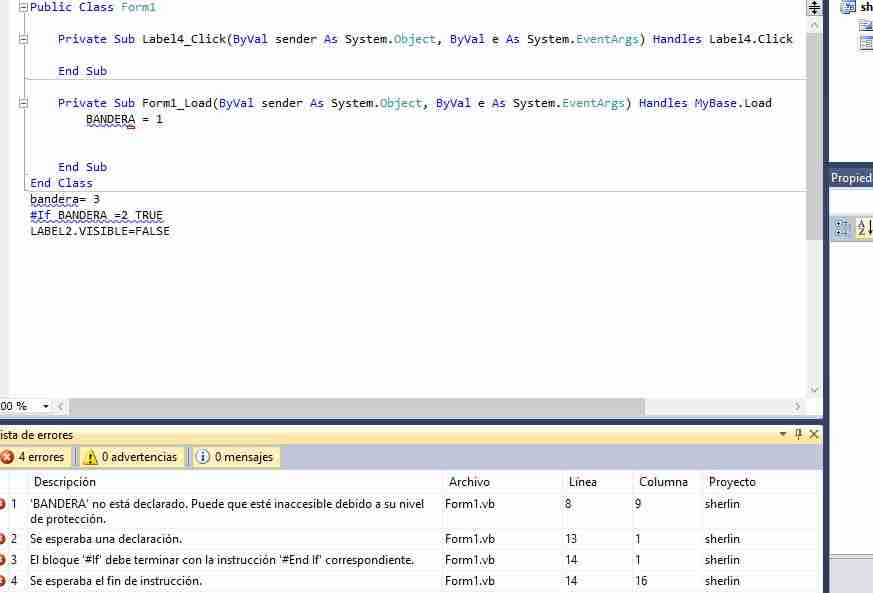
Task: Click the horizontal scrollbar right arrow
Action: click(x=797, y=406)
